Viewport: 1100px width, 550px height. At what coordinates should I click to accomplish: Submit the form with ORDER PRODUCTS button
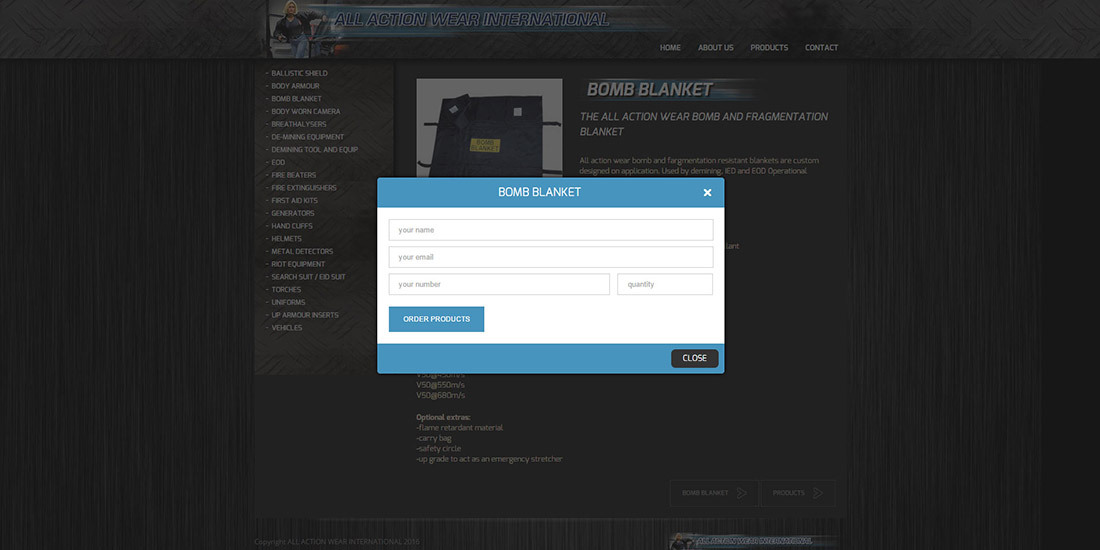436,319
